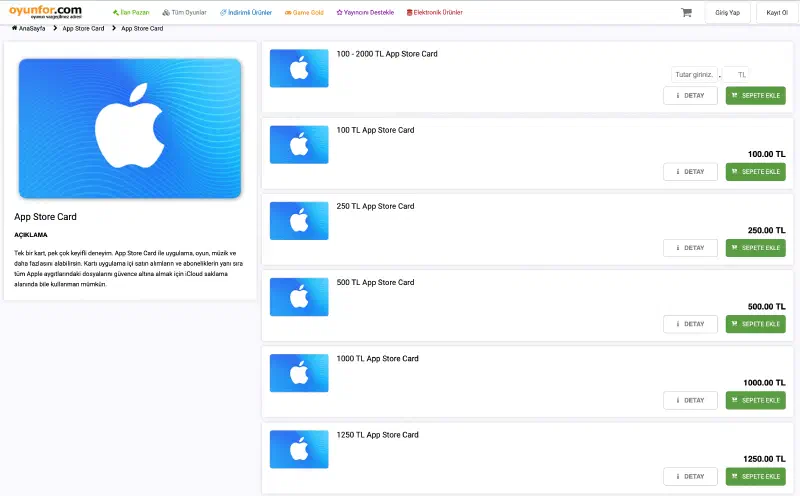Click the Tutar giriniz amount field
Viewport: 800px width, 496px height.
(694, 75)
